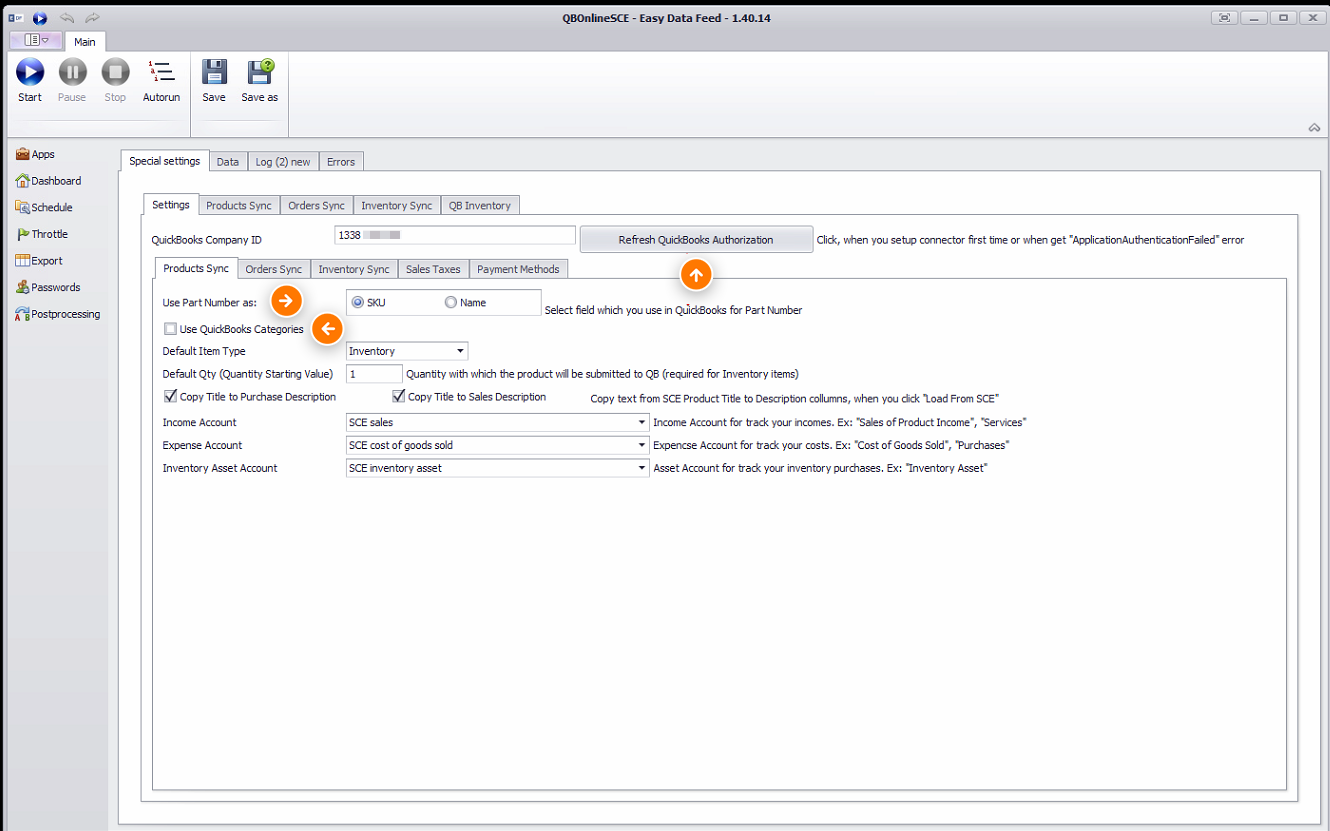This screenshot has height=831, width=1330.
Task: Open Apps in the sidebar
Action: pos(36,154)
